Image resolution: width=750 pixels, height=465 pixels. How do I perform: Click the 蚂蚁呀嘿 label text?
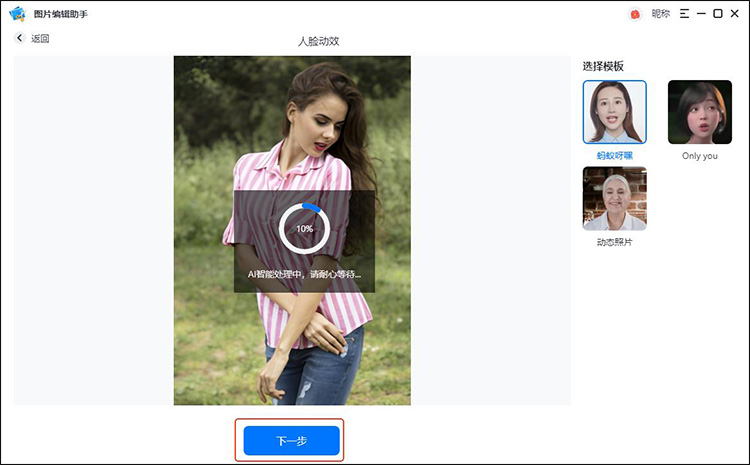[x=614, y=156]
